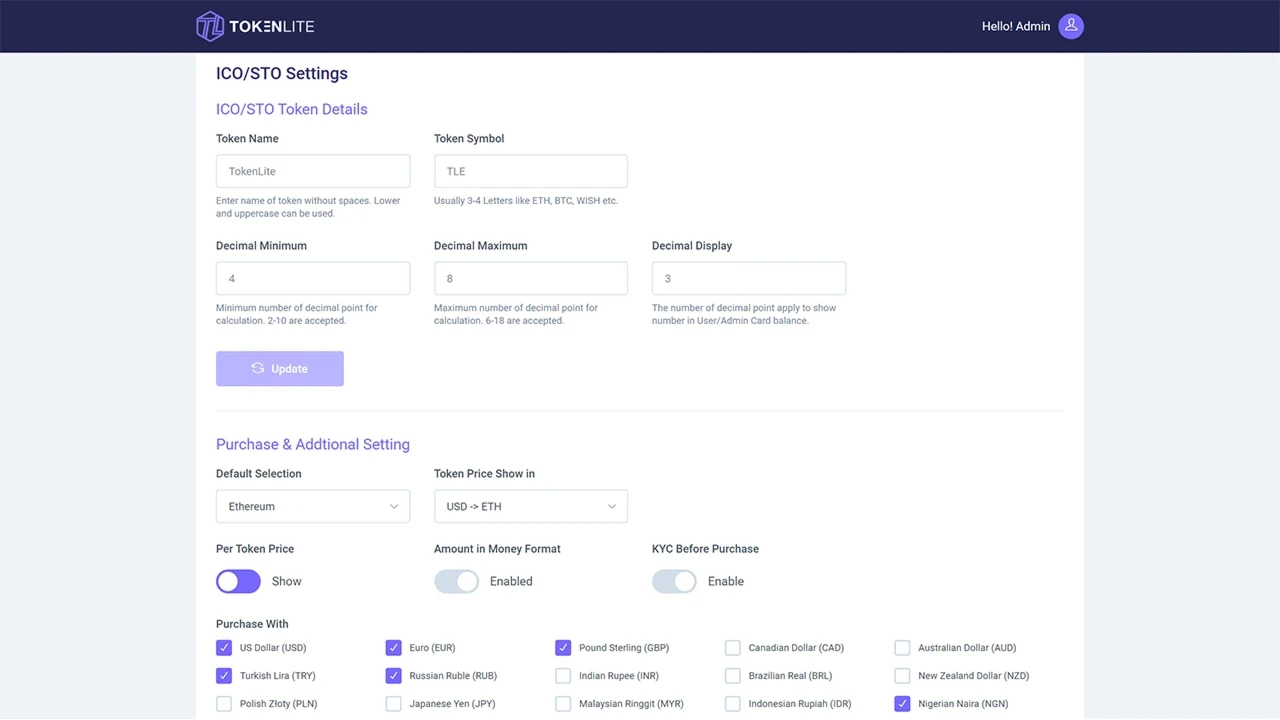Click the Update button
1280x720 pixels.
280,369
